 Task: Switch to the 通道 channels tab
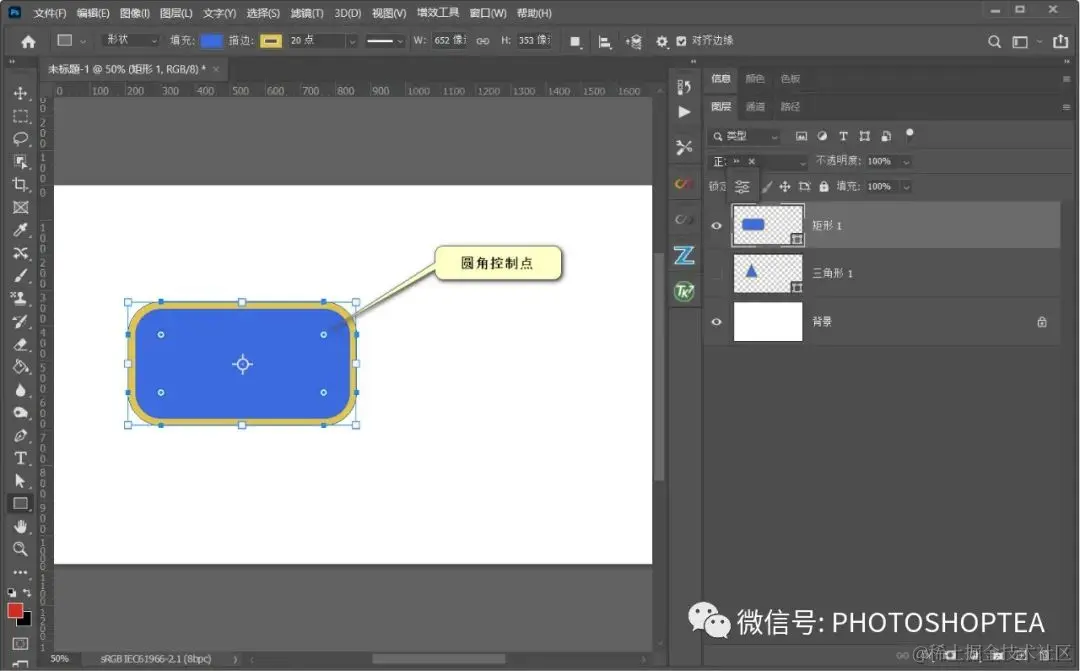(756, 107)
